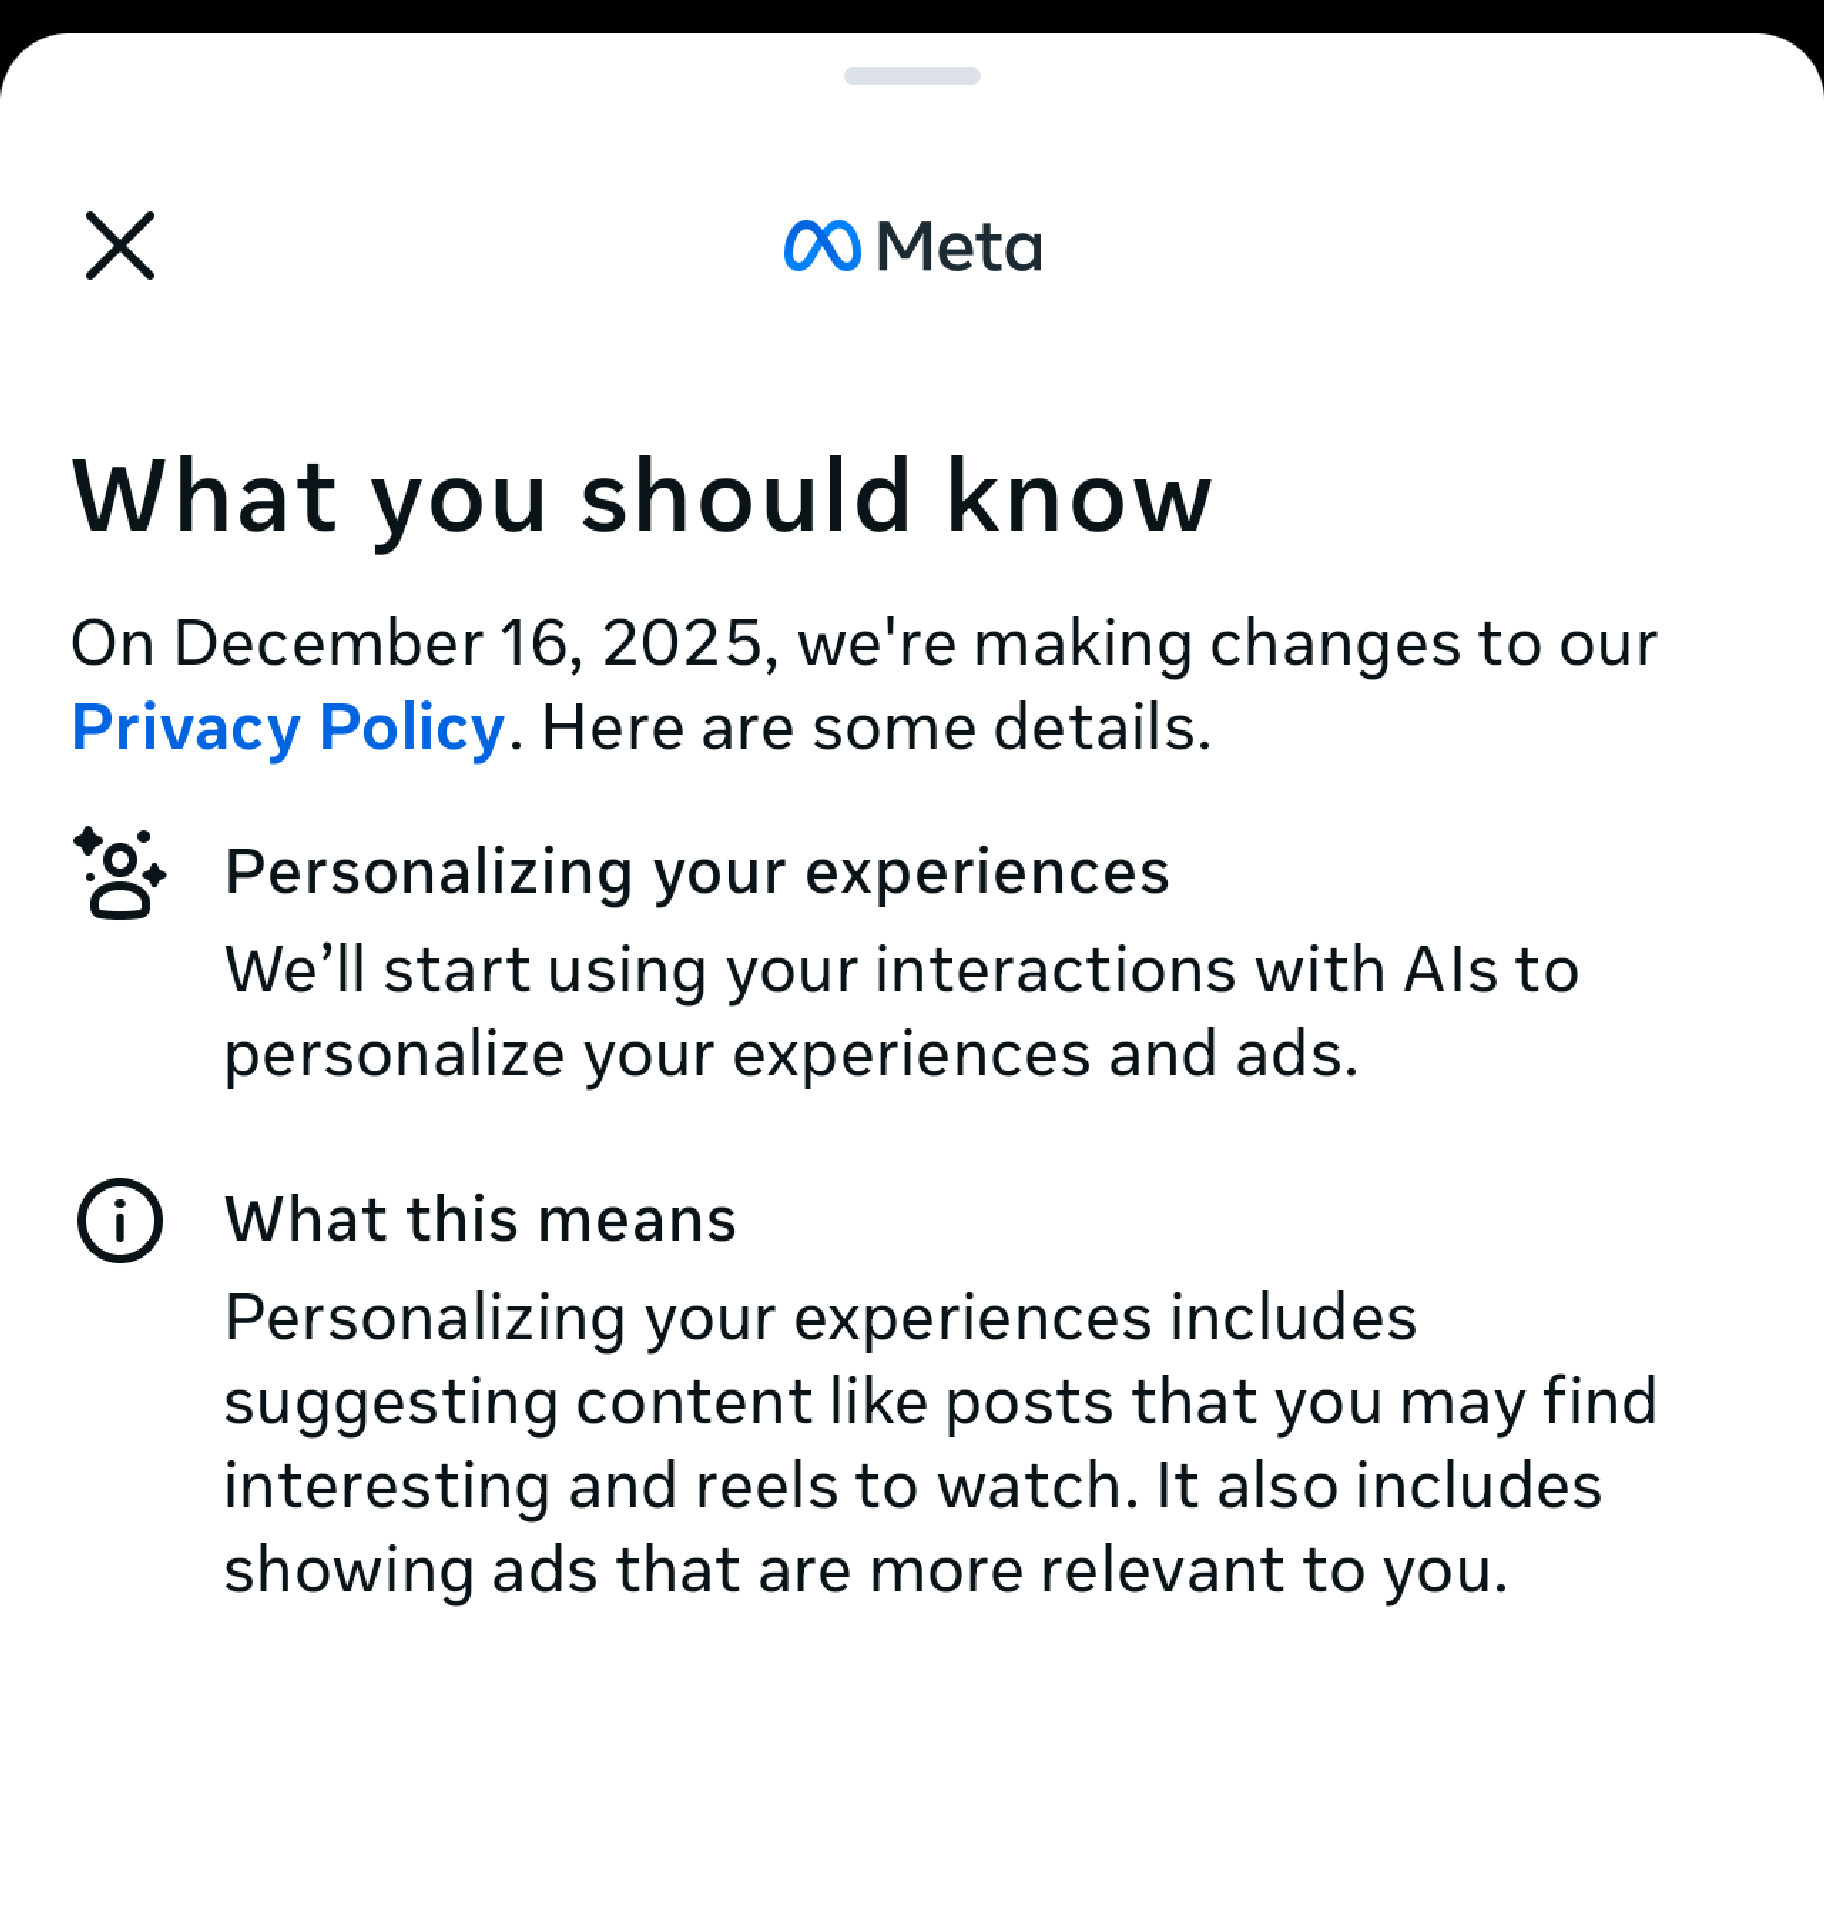Click the sparkle person personalization icon
This screenshot has width=1824, height=1920.
click(120, 873)
